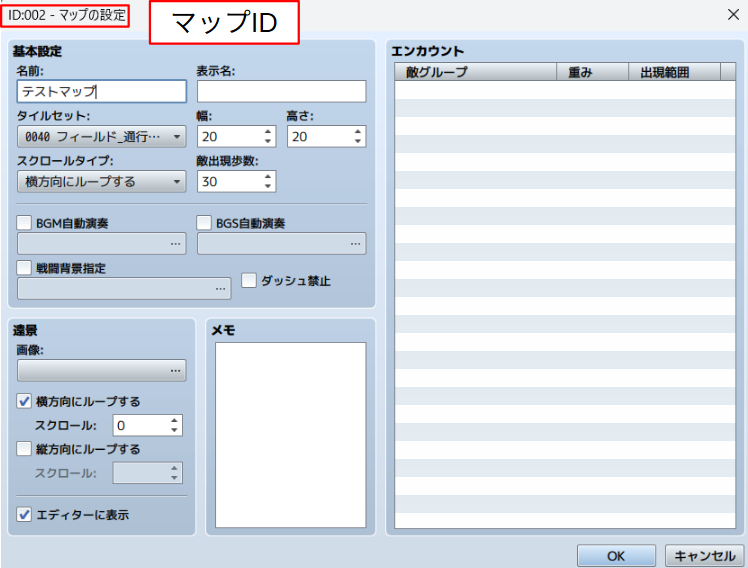Enable the BGS自動演奏 checkbox
Image resolution: width=748 pixels, height=568 pixels.
204,223
